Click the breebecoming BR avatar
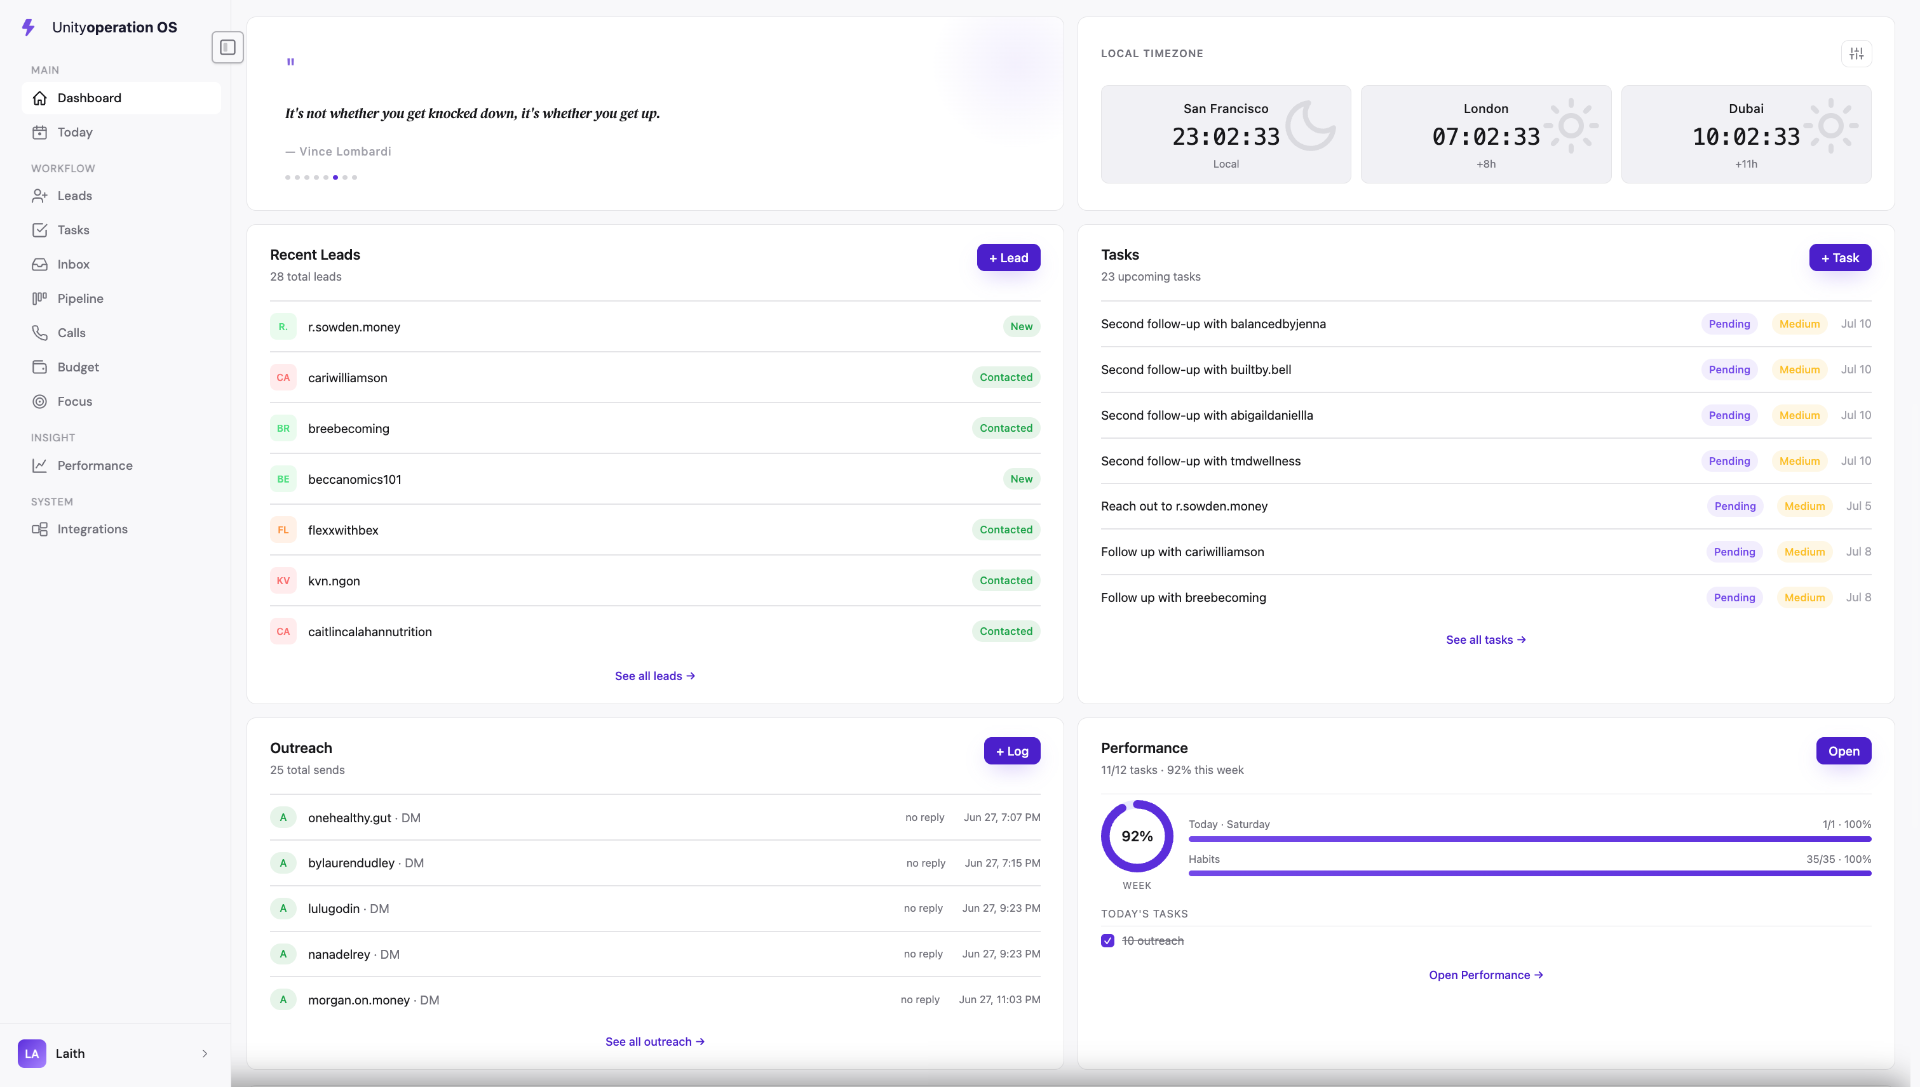The image size is (1920, 1087). [x=283, y=428]
